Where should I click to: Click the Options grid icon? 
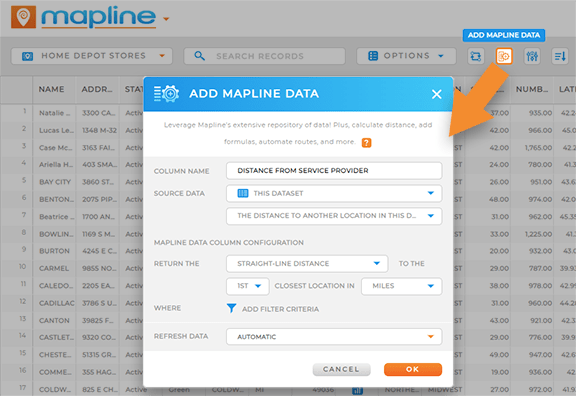(373, 56)
